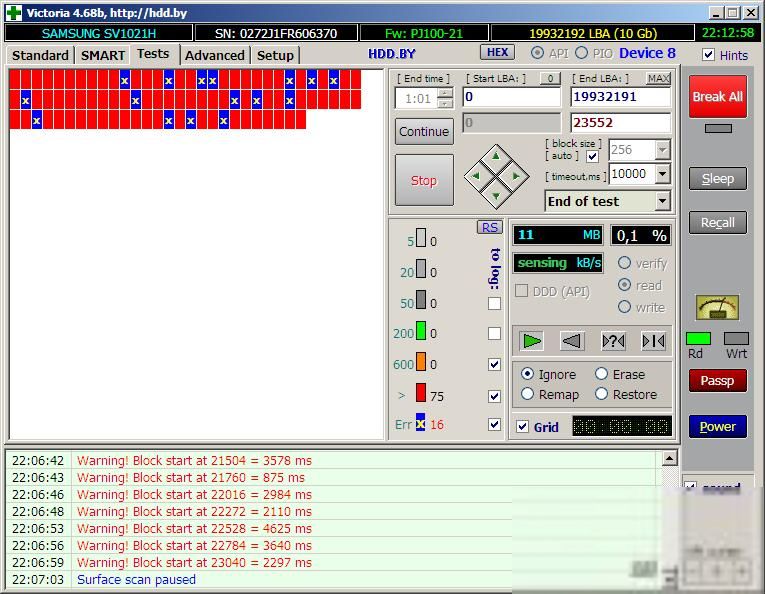This screenshot has height=594, width=765.
Task: Click the Recall button
Action: tap(718, 222)
